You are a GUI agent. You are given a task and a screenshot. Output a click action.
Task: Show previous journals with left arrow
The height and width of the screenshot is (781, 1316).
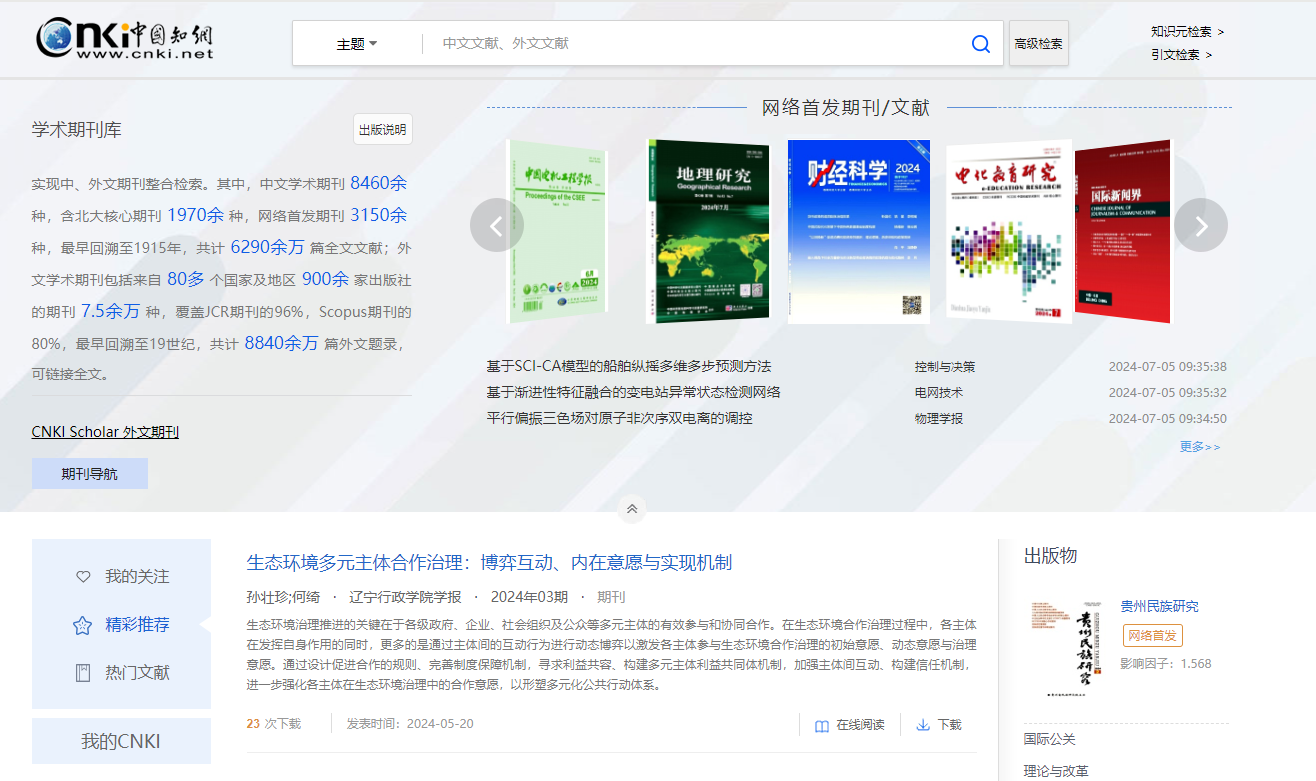[496, 226]
